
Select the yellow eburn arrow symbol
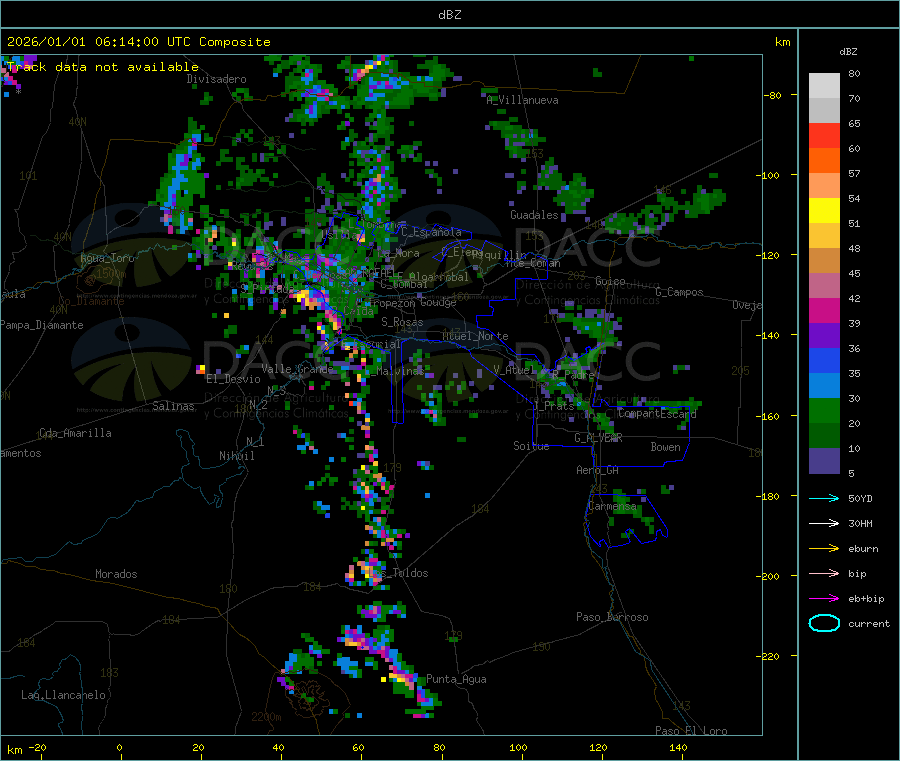(x=824, y=548)
